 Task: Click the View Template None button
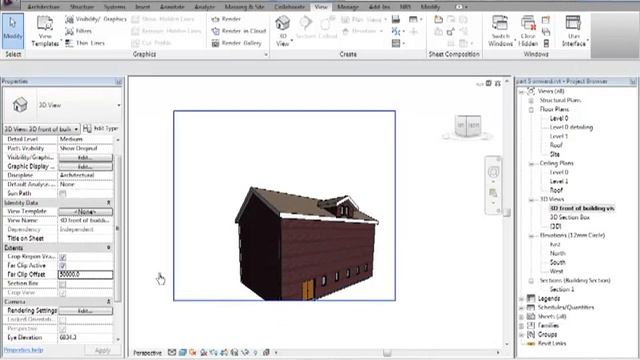pos(85,211)
